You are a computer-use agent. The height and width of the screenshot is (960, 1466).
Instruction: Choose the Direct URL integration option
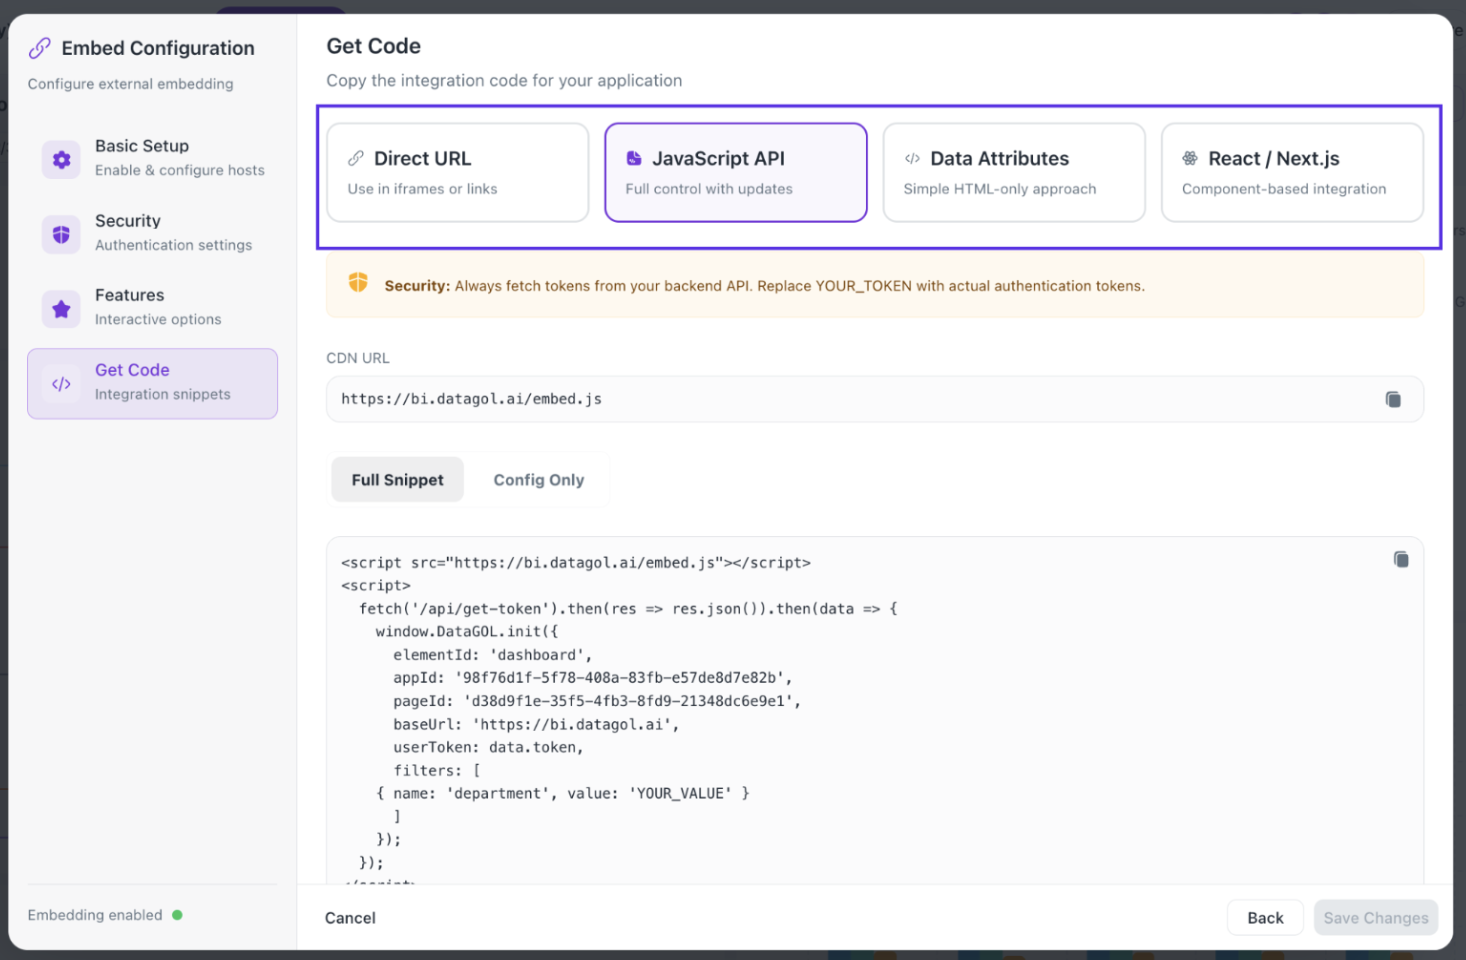click(458, 173)
